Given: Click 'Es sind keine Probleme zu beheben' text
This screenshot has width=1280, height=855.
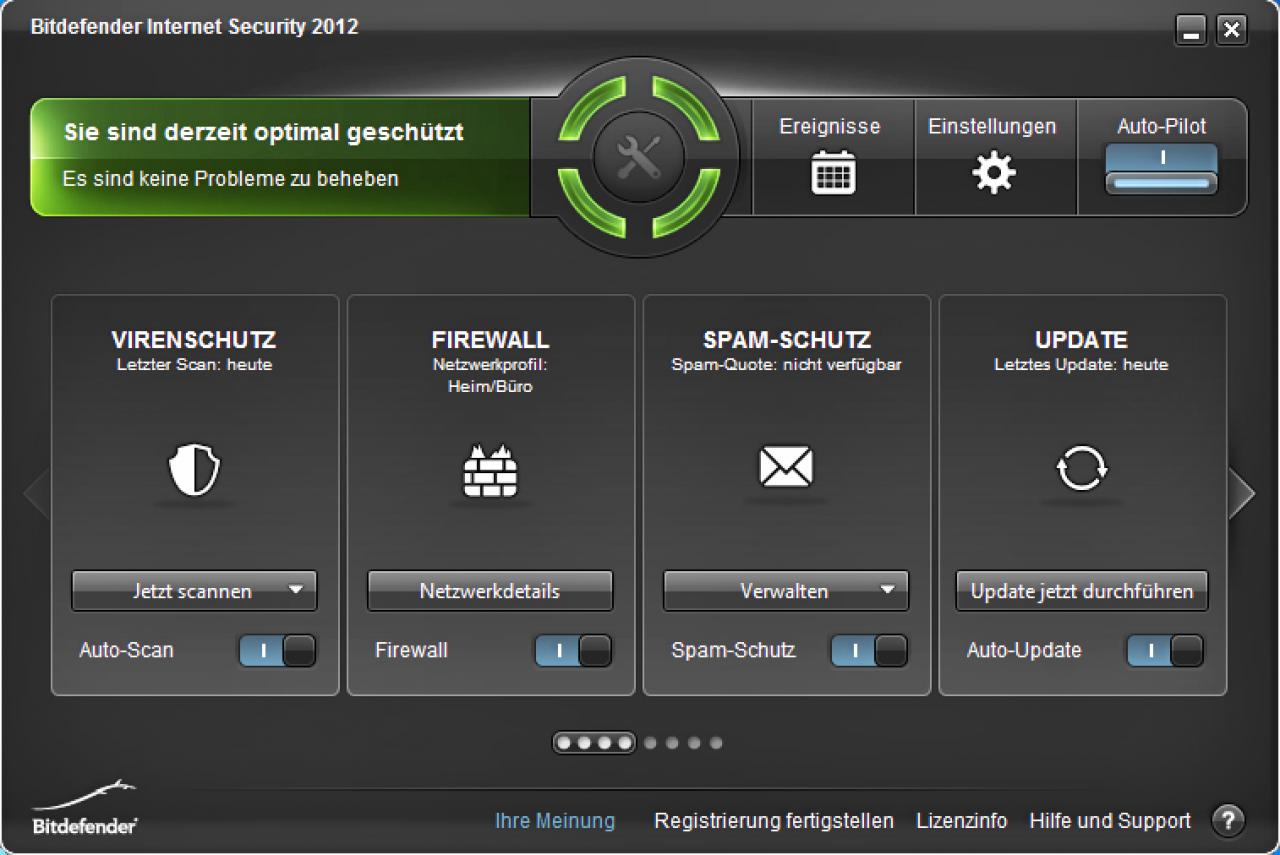Looking at the screenshot, I should pos(231,179).
